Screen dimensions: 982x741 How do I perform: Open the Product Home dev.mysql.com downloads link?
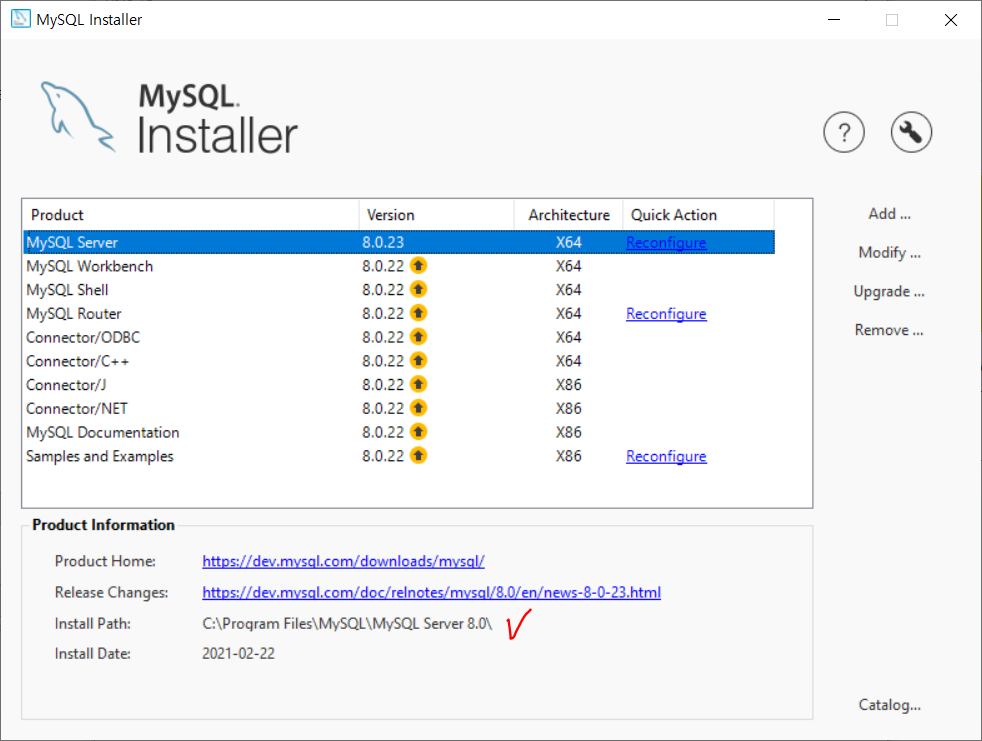click(343, 561)
